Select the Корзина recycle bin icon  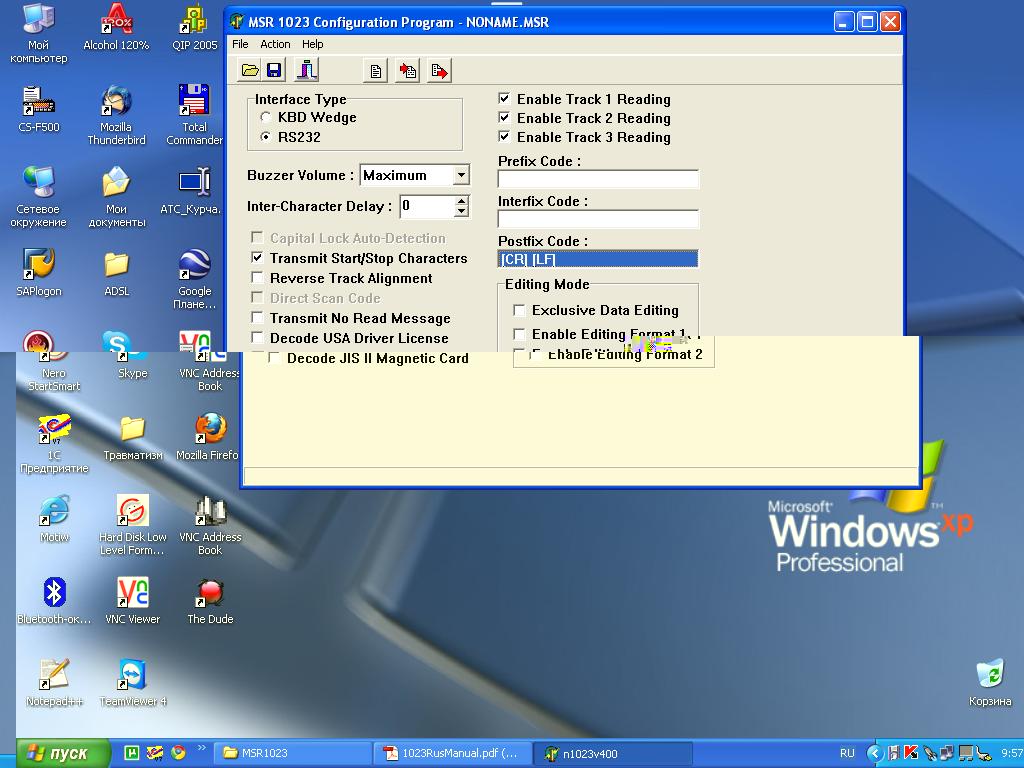coord(990,682)
